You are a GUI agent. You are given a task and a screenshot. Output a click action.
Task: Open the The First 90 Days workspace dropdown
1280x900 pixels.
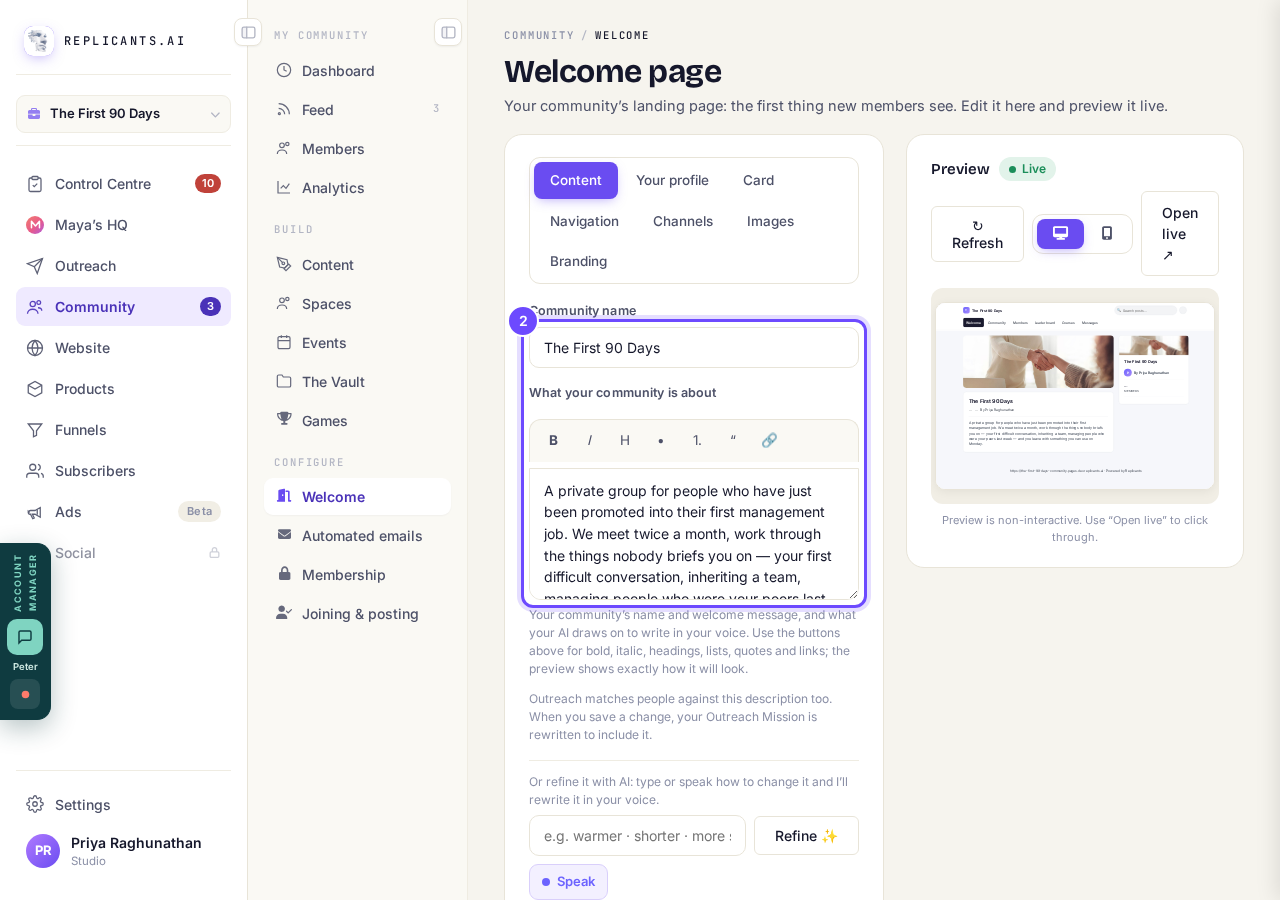tap(123, 114)
